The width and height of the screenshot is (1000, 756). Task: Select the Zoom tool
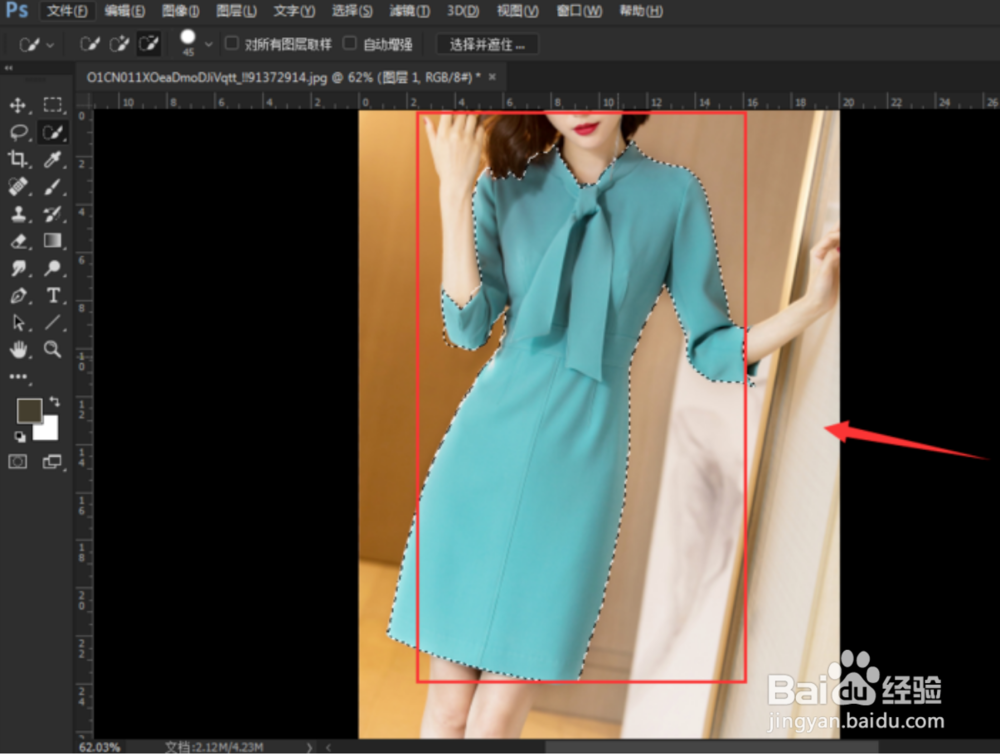(x=52, y=350)
